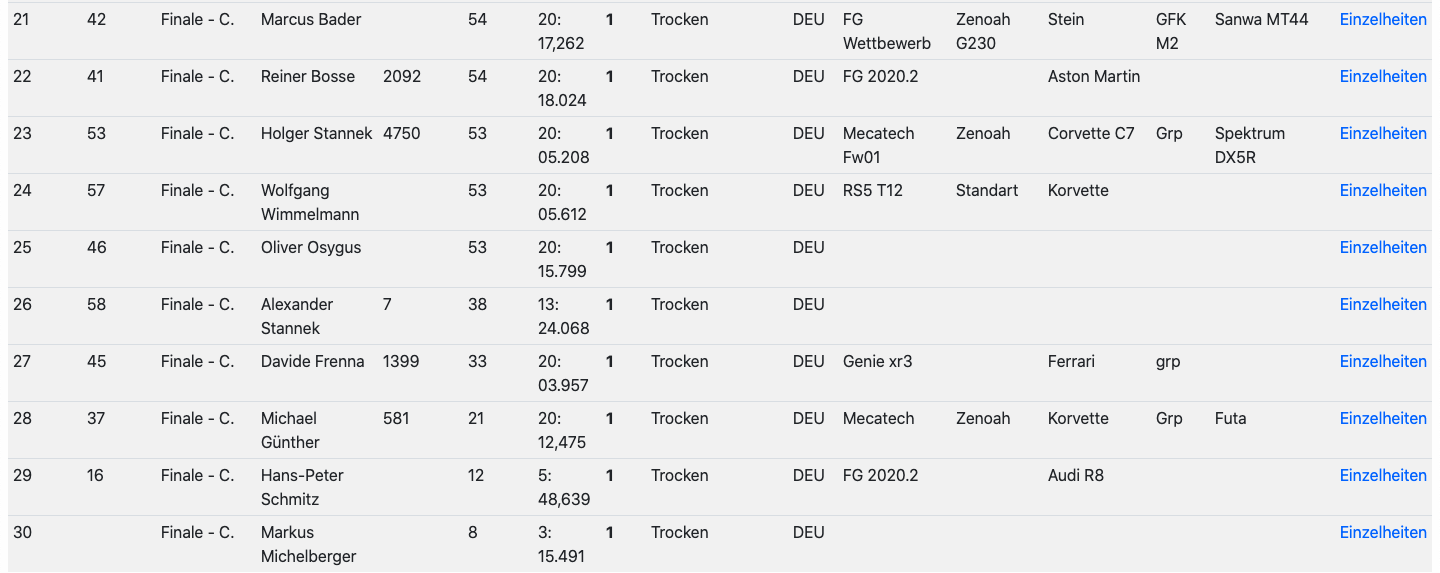Open Einzelheiten link for Marcus Bader
Screen dimensions: 1440x573
(x=1383, y=19)
